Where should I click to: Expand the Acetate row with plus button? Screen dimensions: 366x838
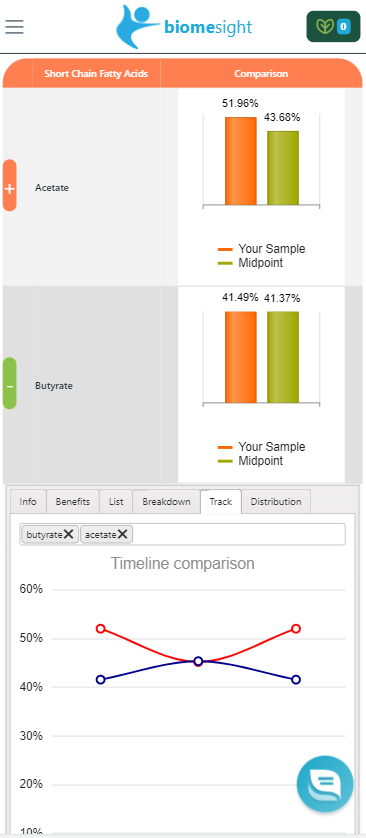click(x=10, y=185)
